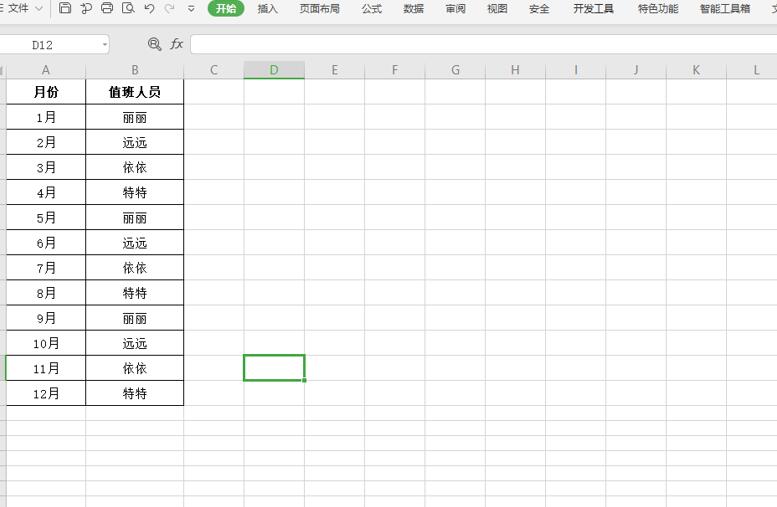Image resolution: width=777 pixels, height=507 pixels.
Task: Open the 开发工具 tab
Action: click(593, 8)
